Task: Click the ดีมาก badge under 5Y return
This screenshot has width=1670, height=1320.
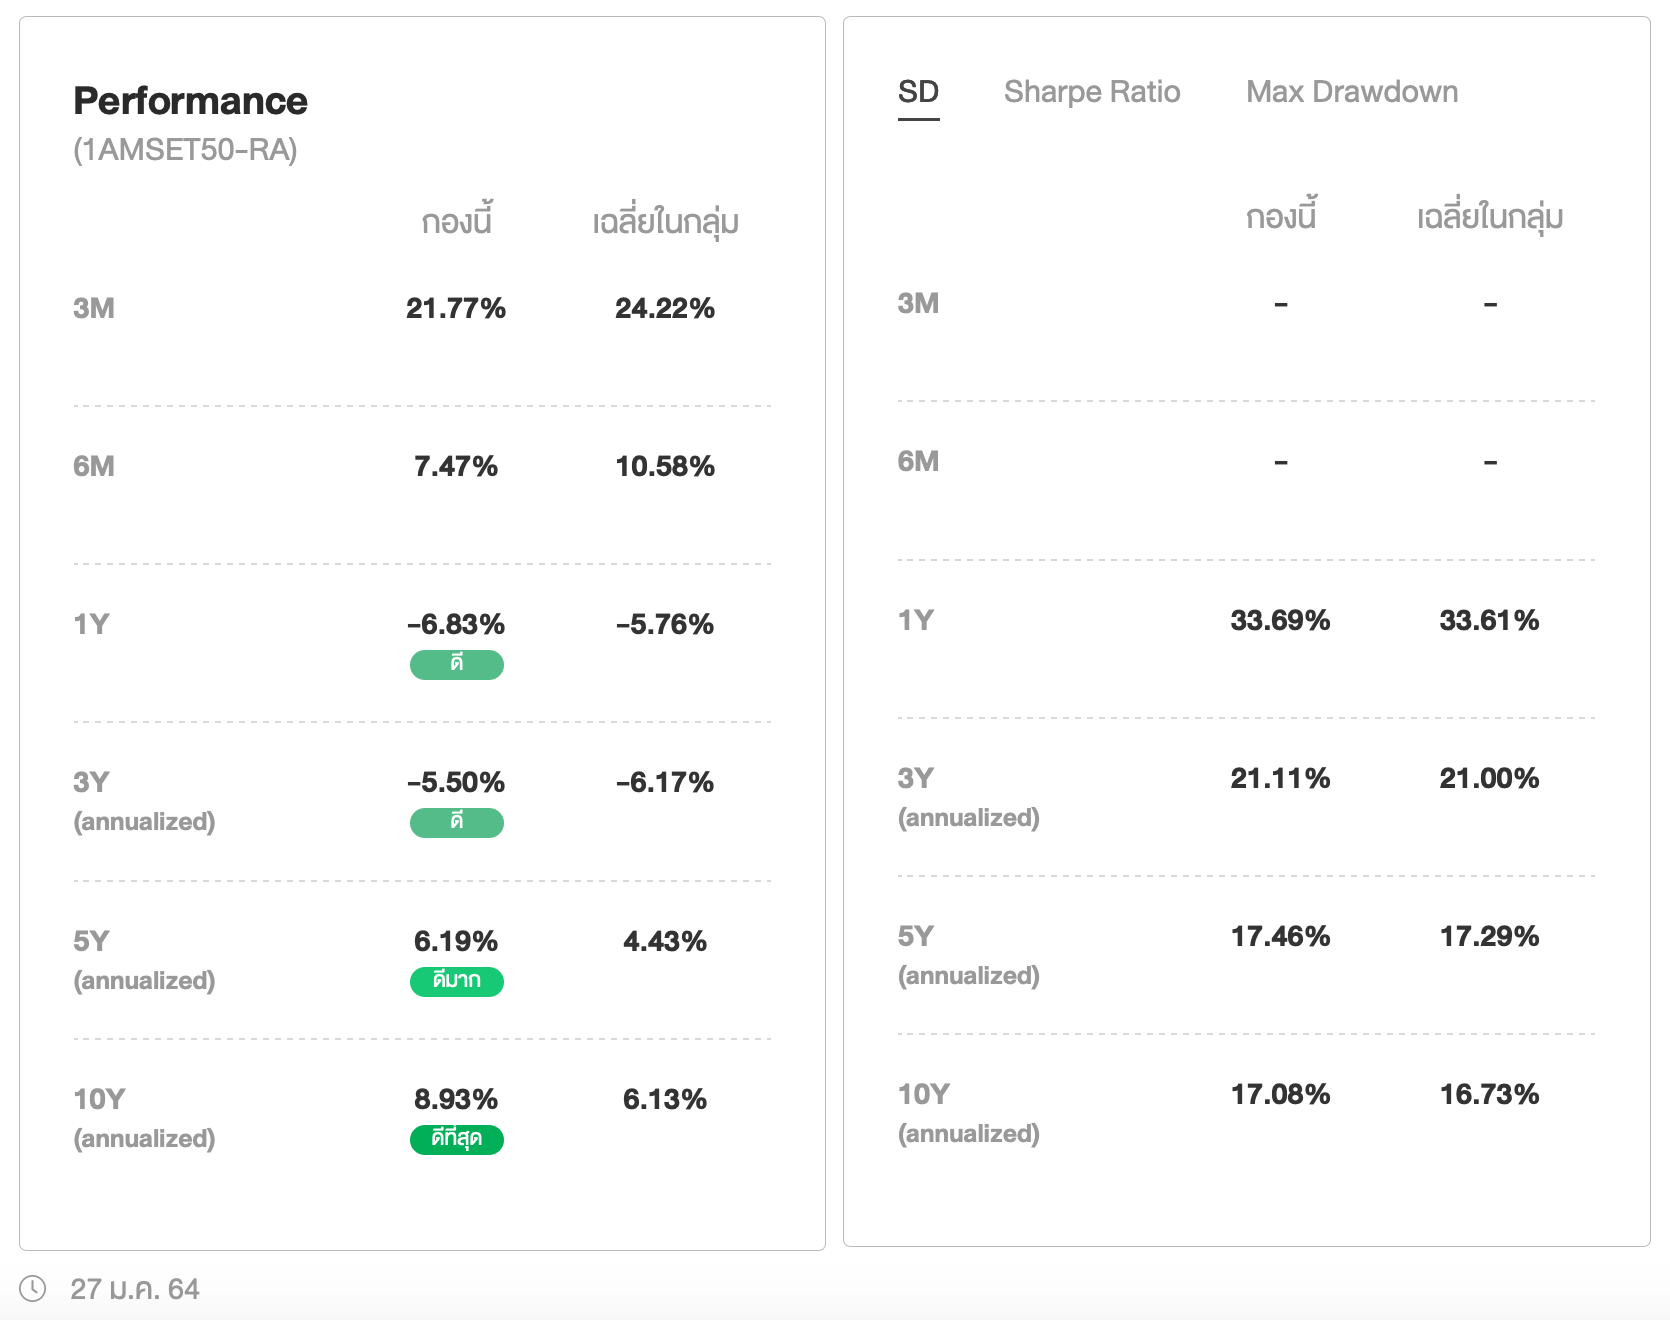Action: click(456, 981)
